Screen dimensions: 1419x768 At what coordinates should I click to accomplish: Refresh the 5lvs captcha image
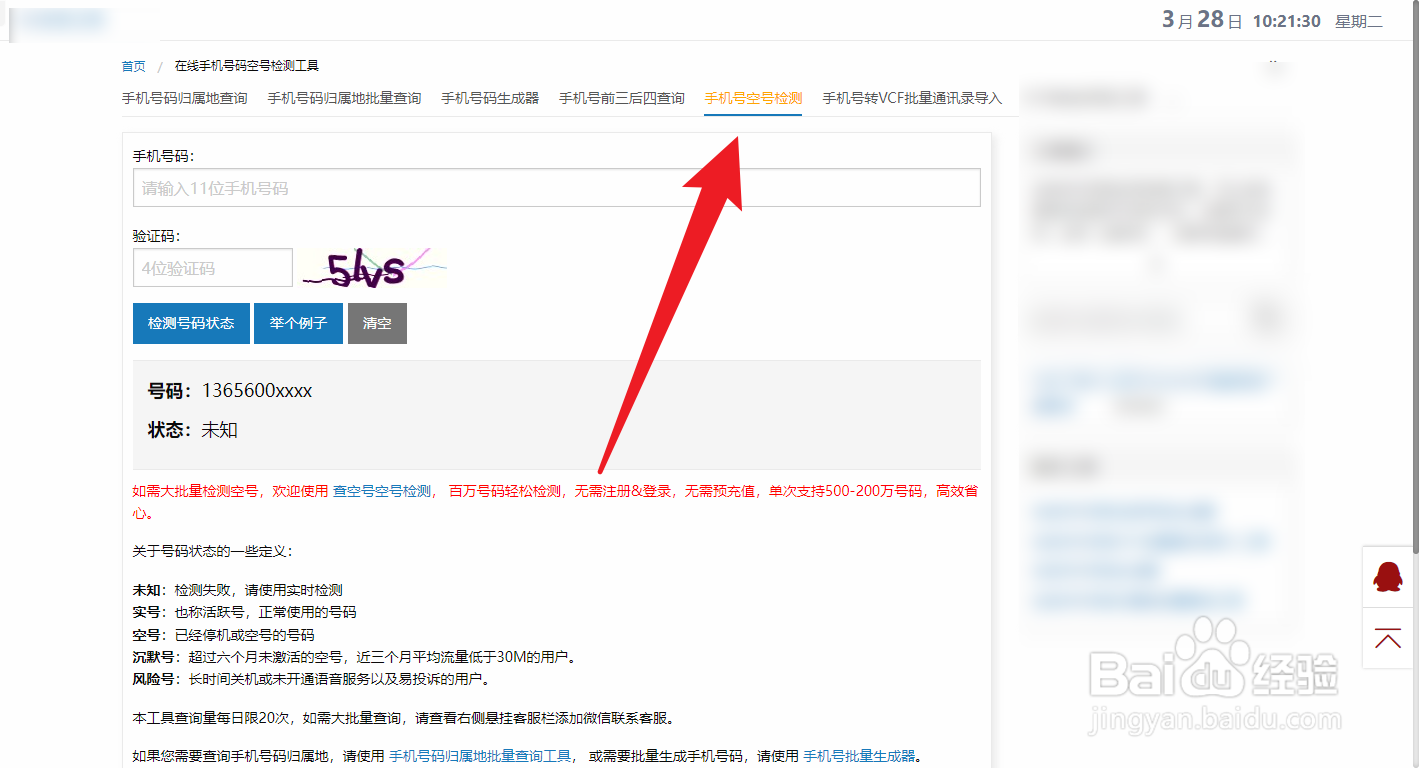click(x=374, y=268)
